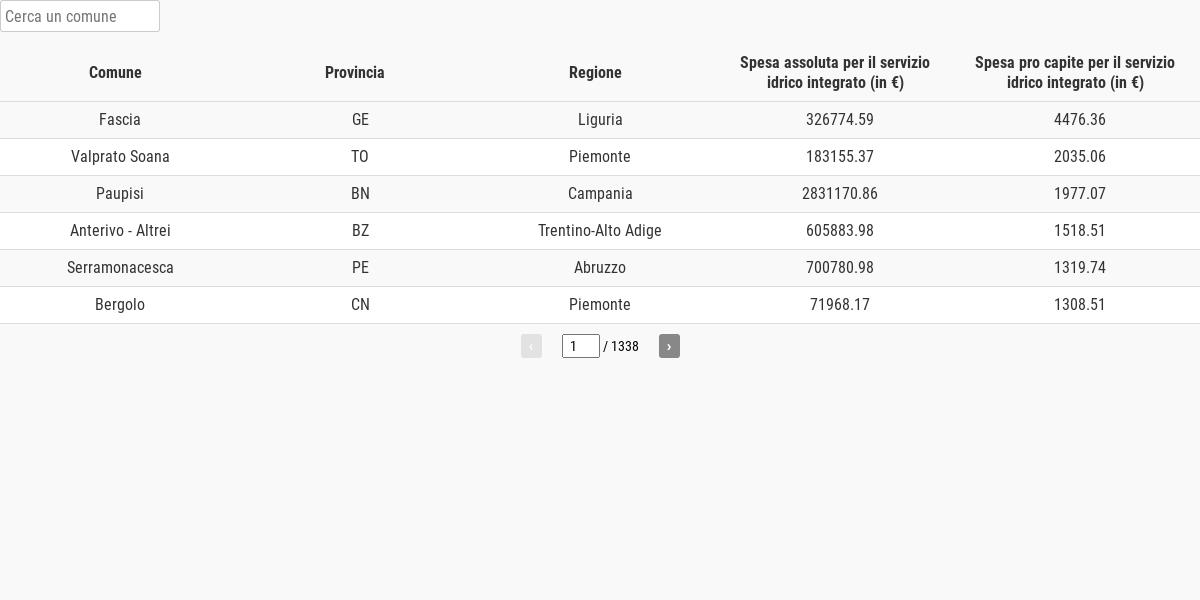The image size is (1200, 600).
Task: Click the 2831170.86 absolute spending value
Action: point(840,194)
